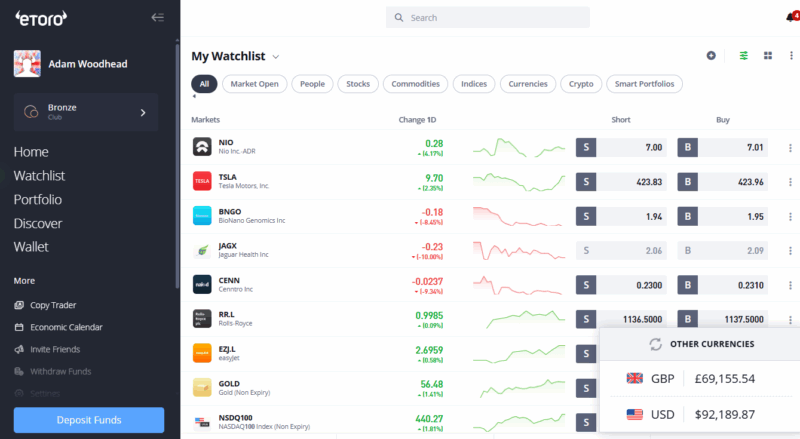Toggle the Crypto filter pill

click(x=581, y=84)
